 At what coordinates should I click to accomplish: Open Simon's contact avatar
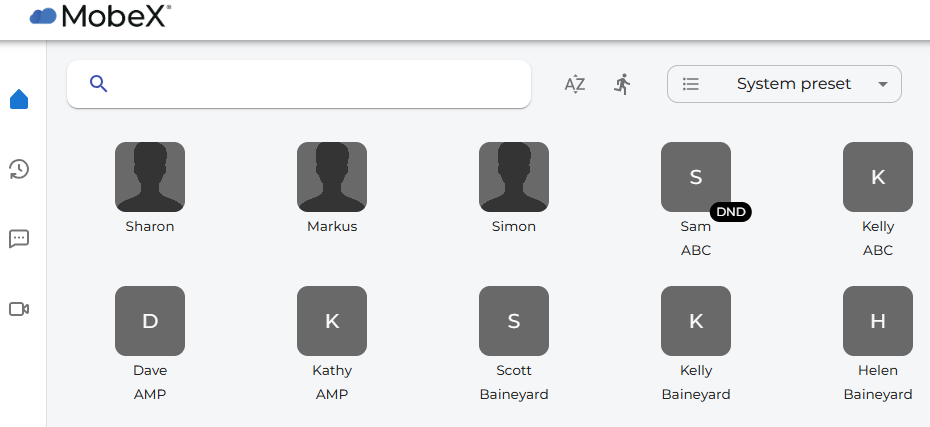coord(514,177)
